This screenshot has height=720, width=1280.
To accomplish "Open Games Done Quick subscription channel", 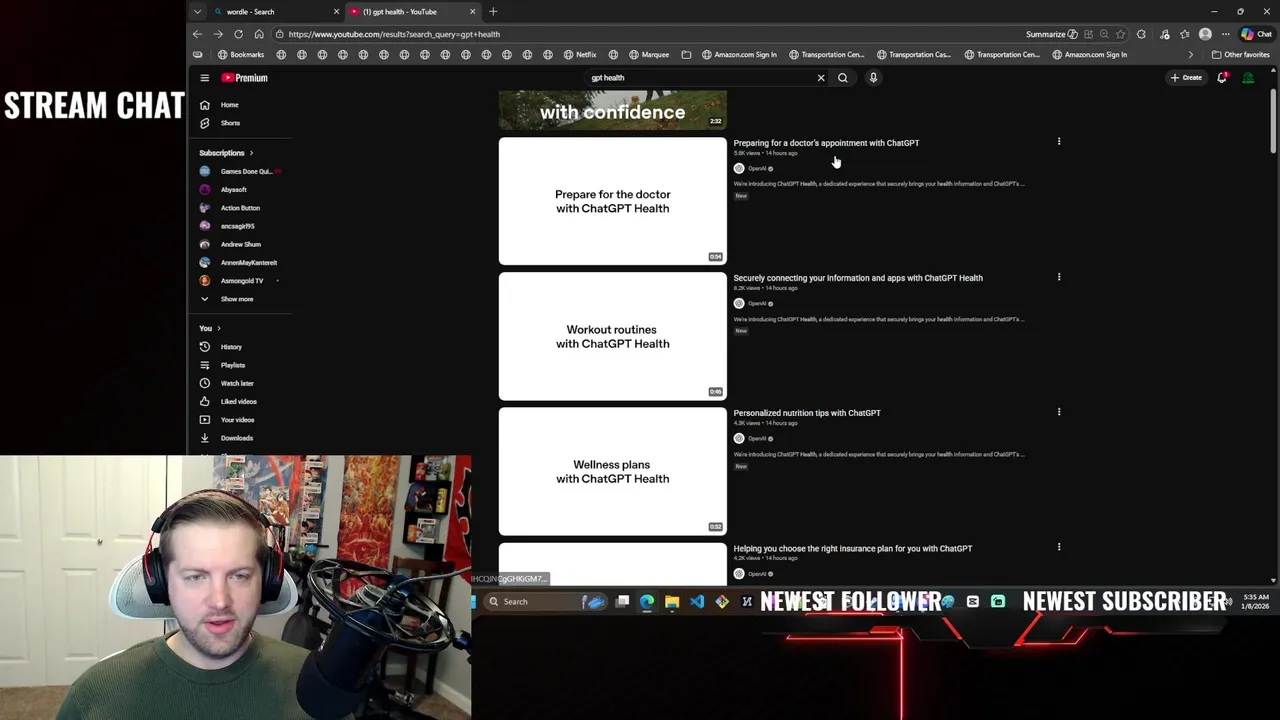I will click(x=244, y=171).
